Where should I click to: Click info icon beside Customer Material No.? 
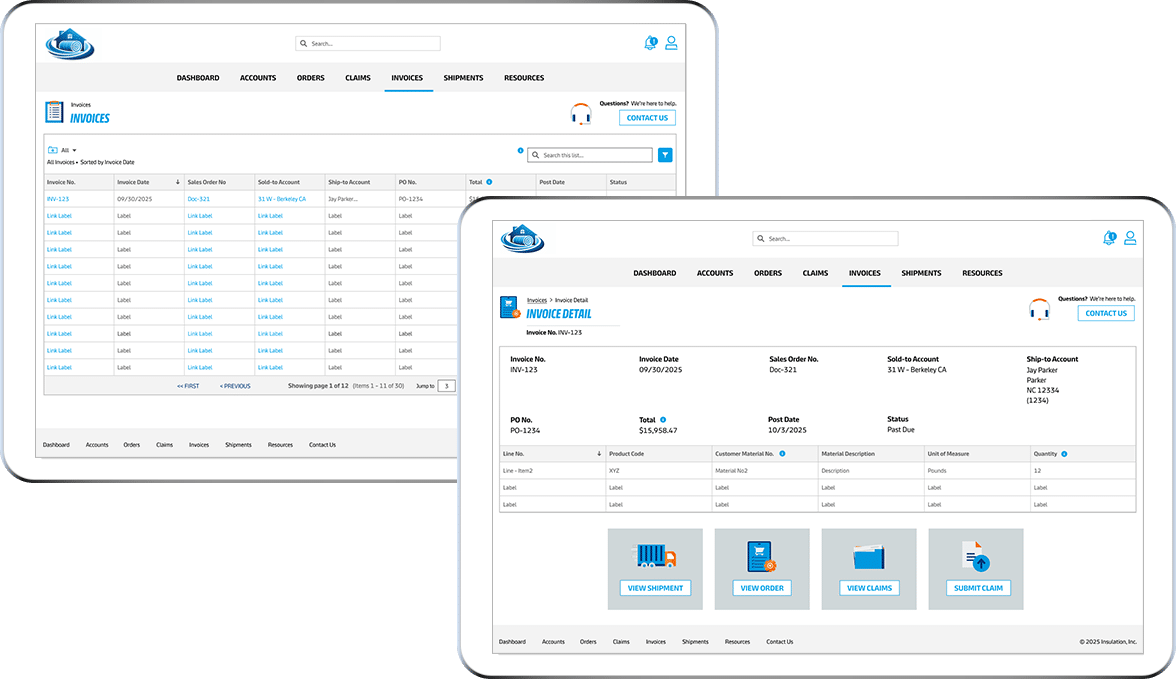point(782,454)
